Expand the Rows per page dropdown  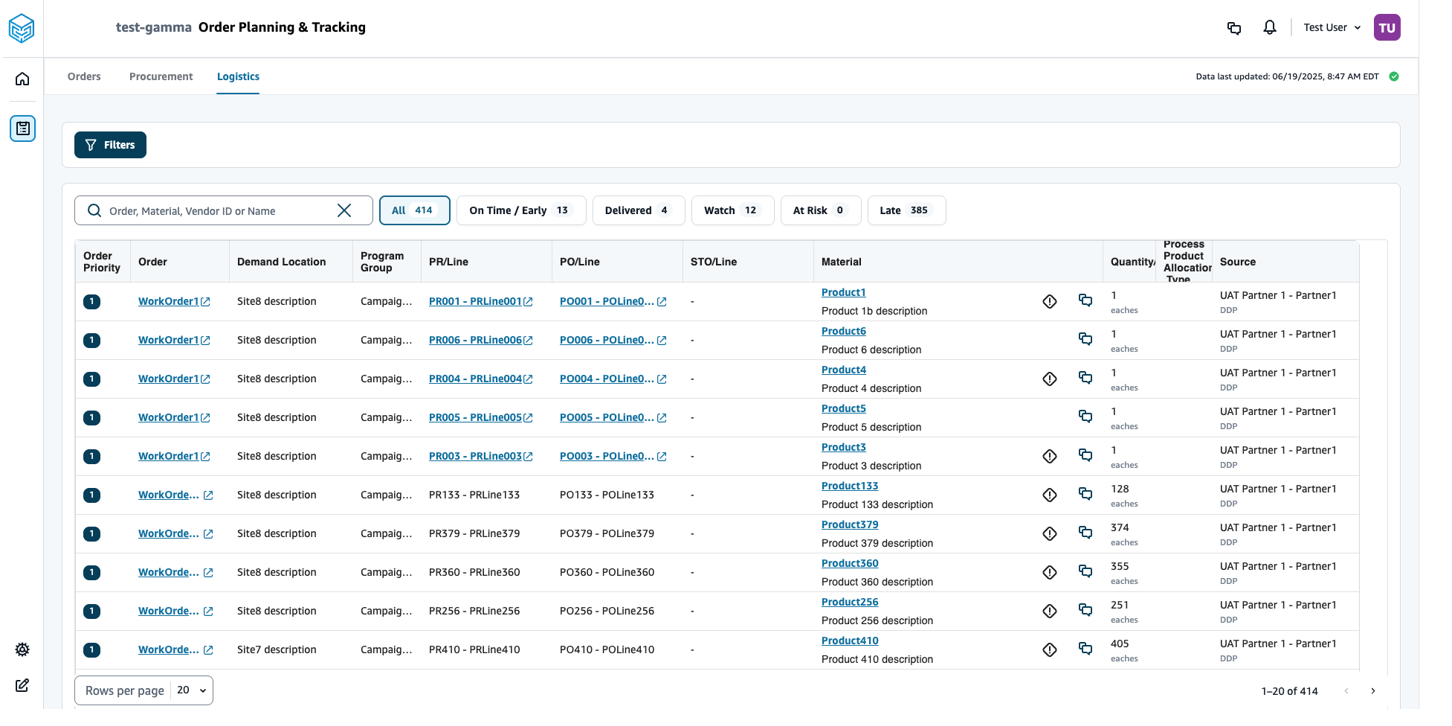coord(190,690)
